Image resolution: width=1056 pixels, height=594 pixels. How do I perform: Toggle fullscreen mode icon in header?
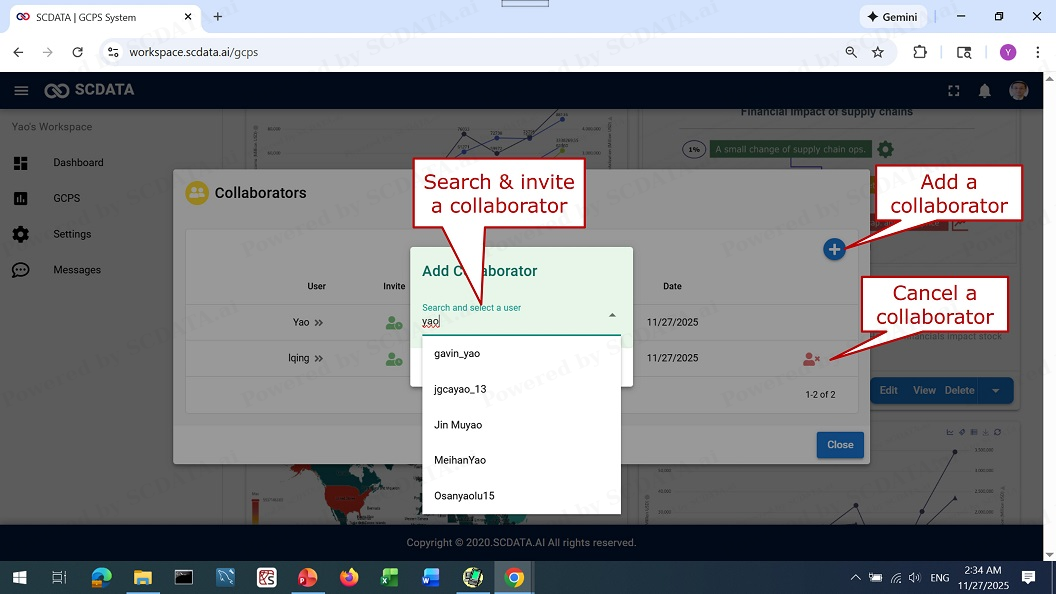click(x=953, y=91)
